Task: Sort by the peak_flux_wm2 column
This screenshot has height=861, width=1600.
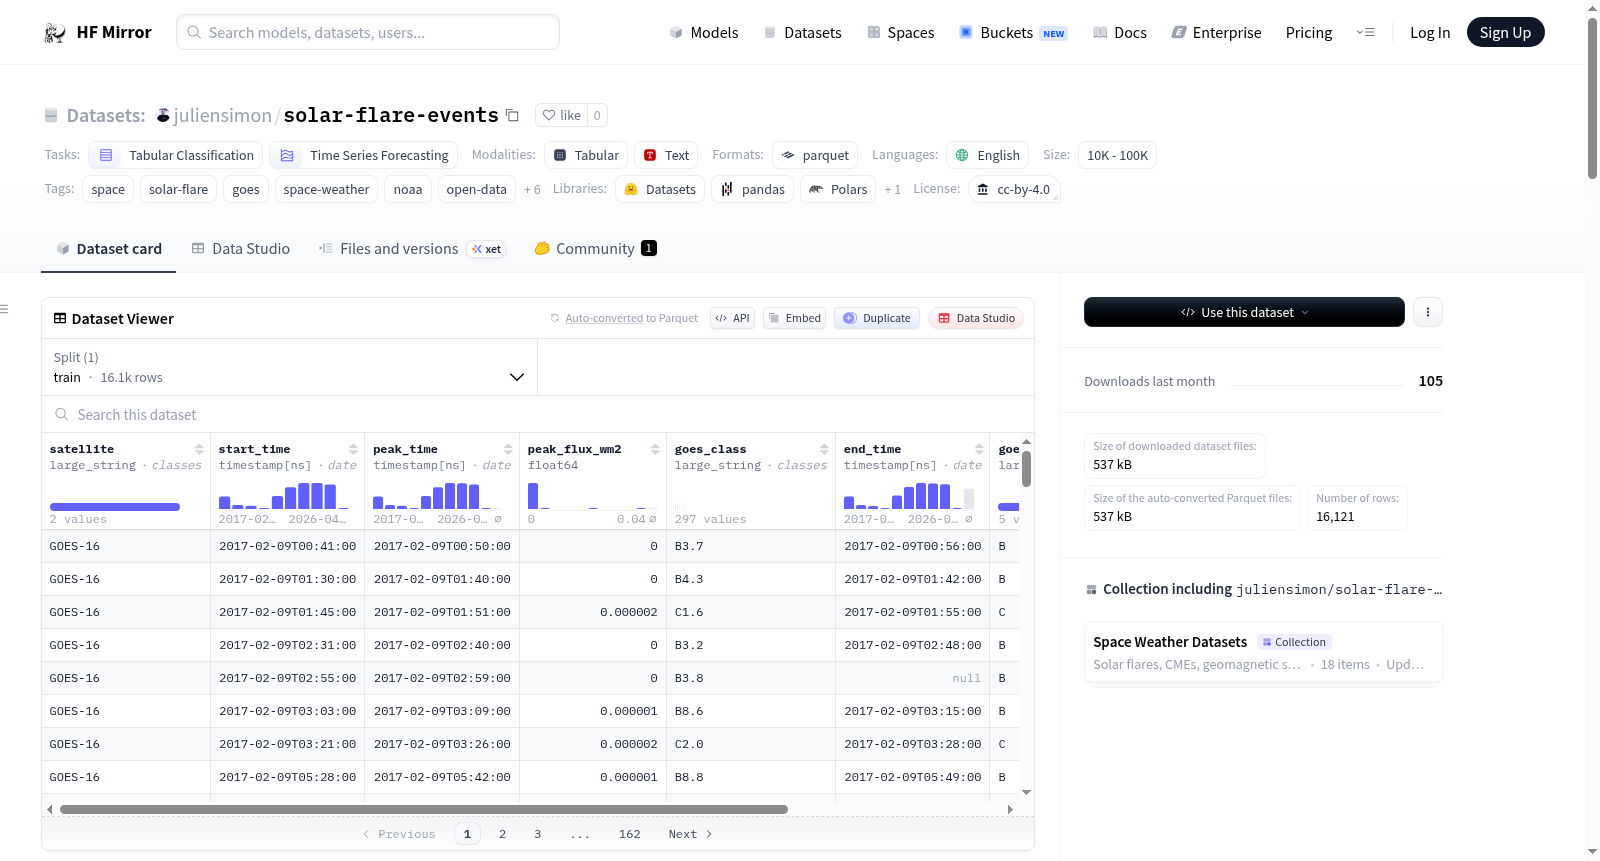Action: click(655, 449)
